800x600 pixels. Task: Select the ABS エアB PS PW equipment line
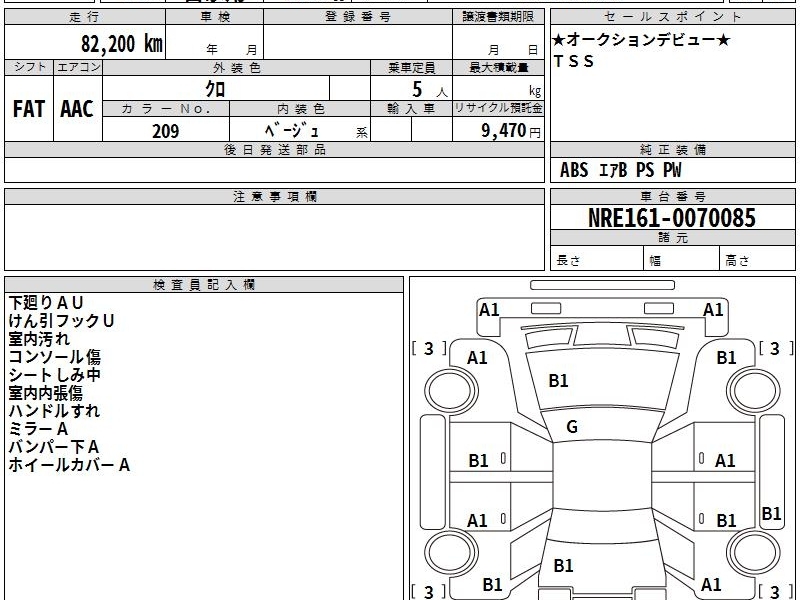point(620,170)
